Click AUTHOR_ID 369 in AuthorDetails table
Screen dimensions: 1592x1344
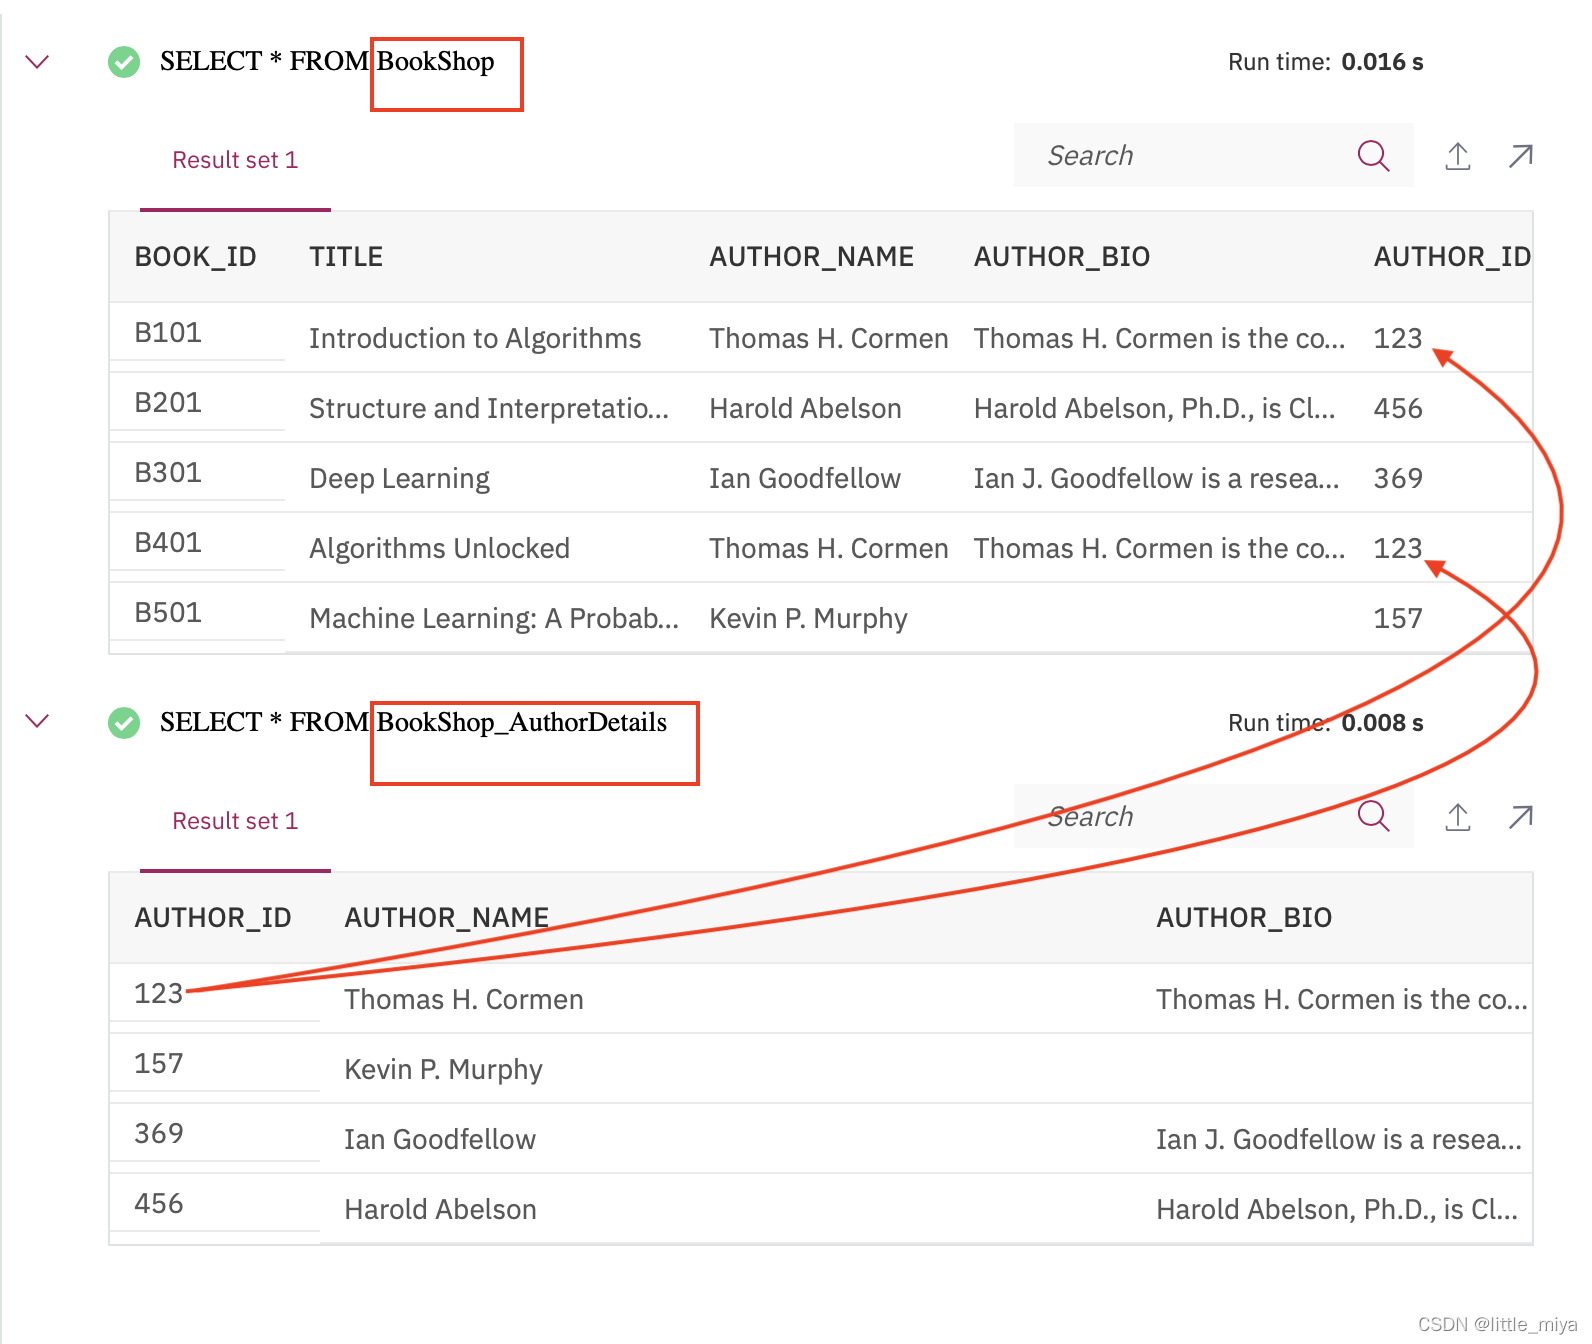click(x=159, y=1133)
